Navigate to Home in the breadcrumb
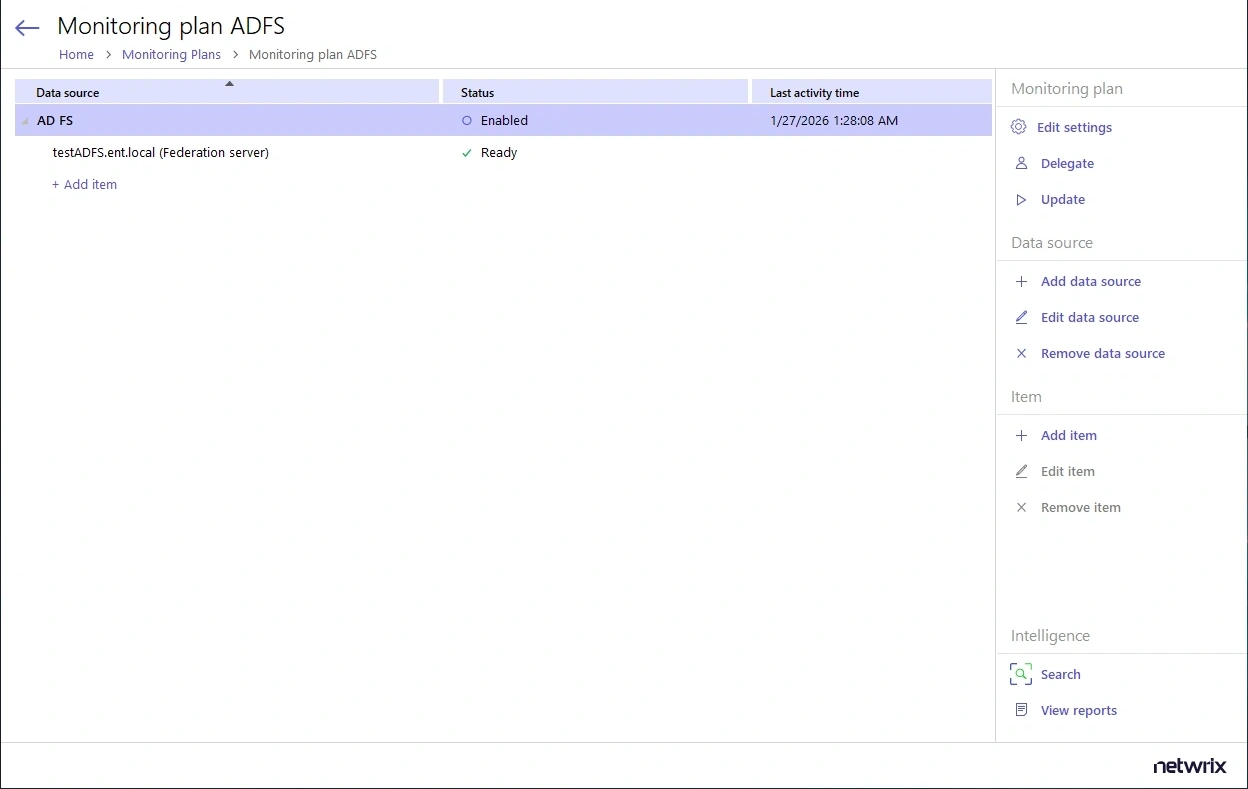Screen dimensions: 1248x789 click(76, 54)
